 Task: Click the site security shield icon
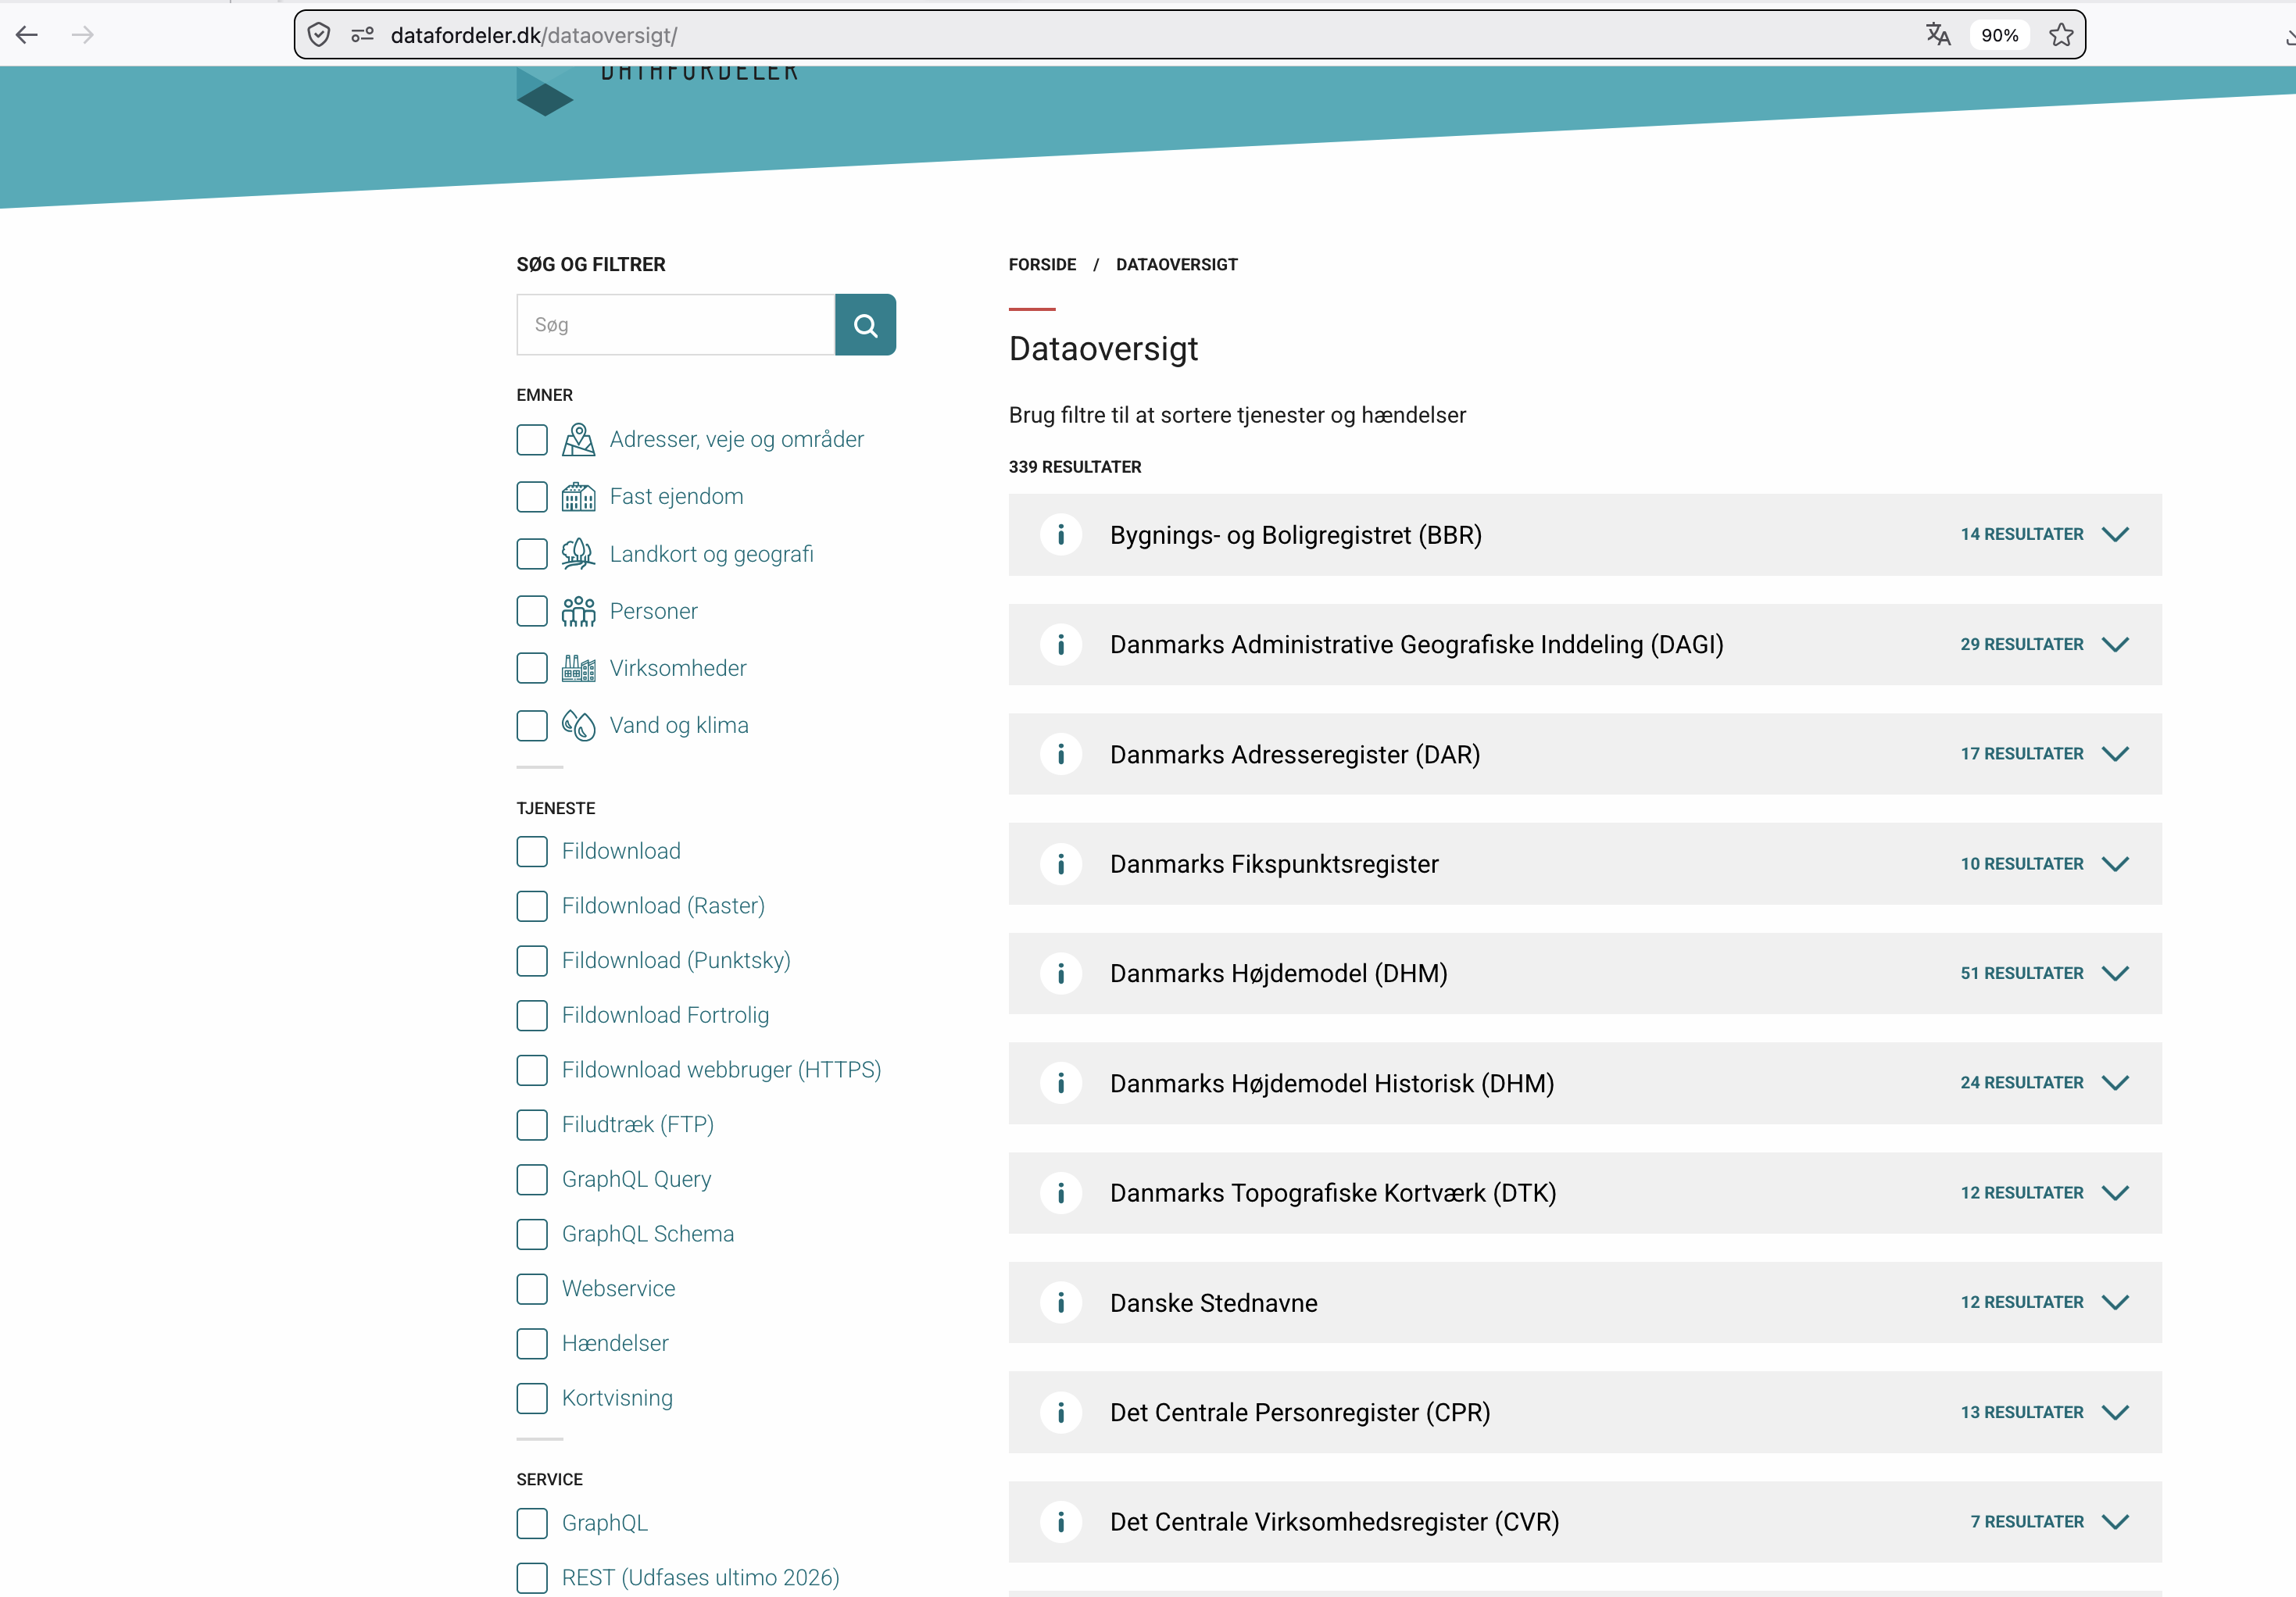[x=319, y=35]
